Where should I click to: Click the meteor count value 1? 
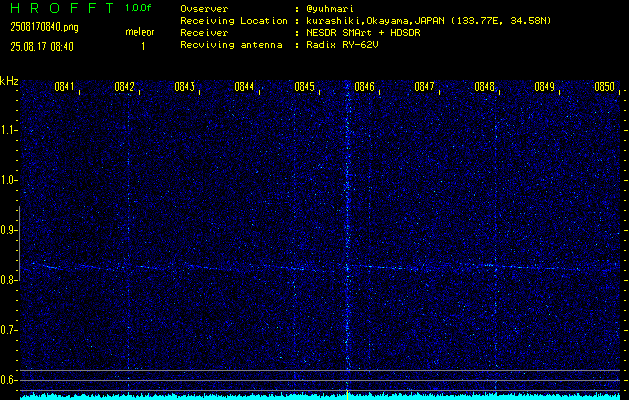(143, 47)
